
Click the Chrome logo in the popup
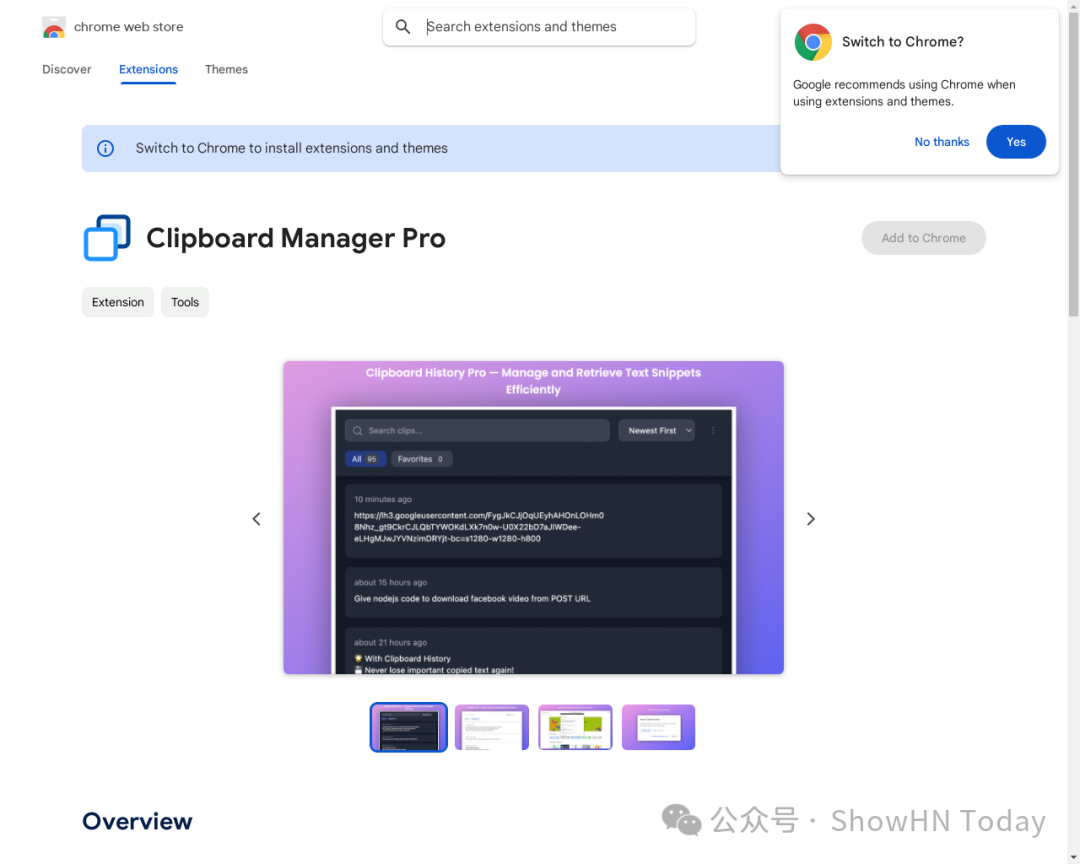813,42
